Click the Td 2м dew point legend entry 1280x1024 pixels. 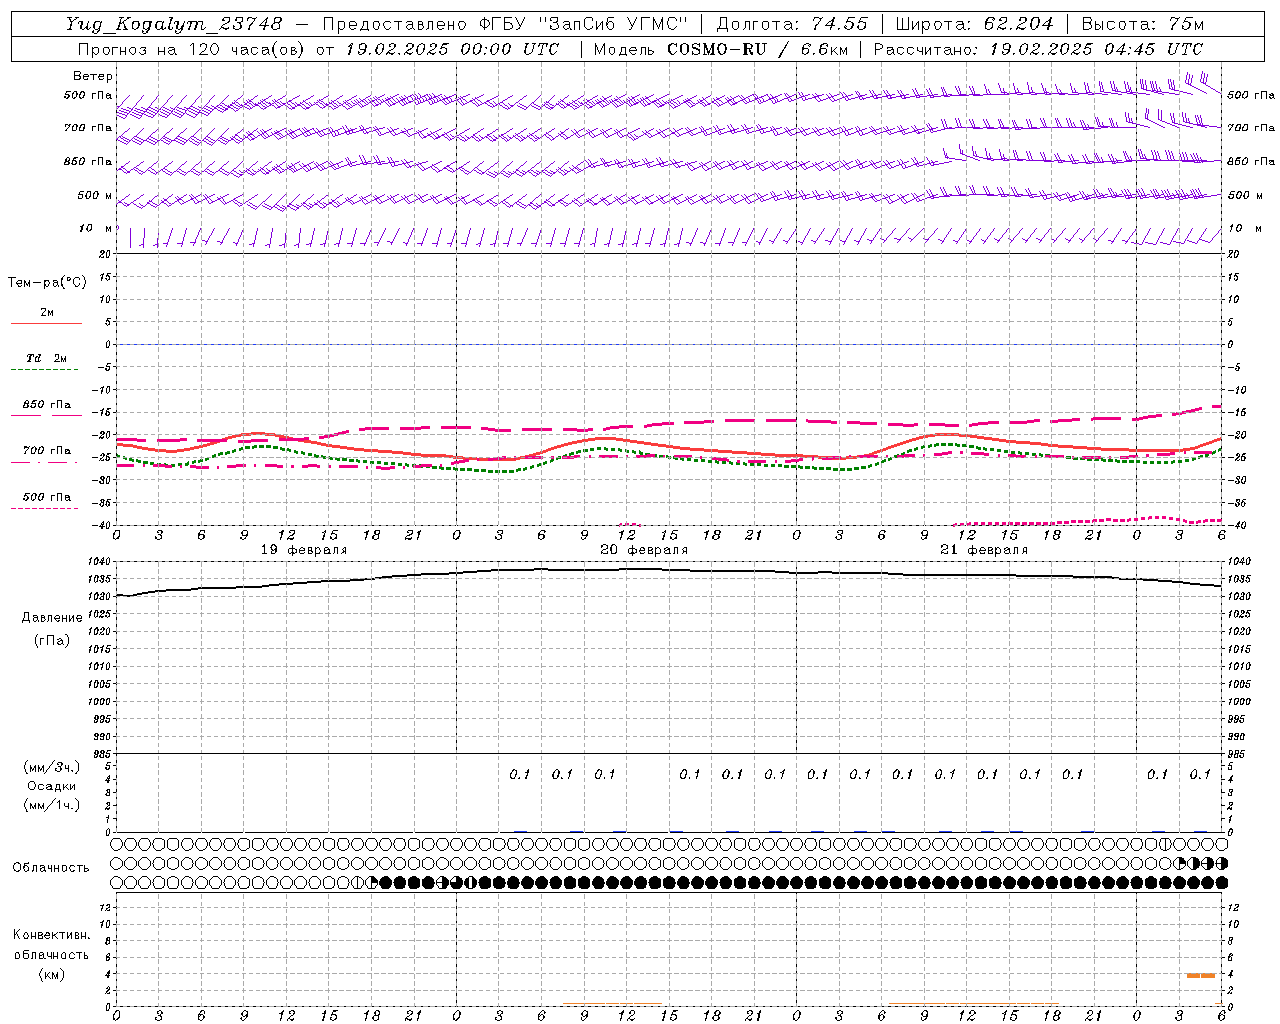[x=47, y=358]
